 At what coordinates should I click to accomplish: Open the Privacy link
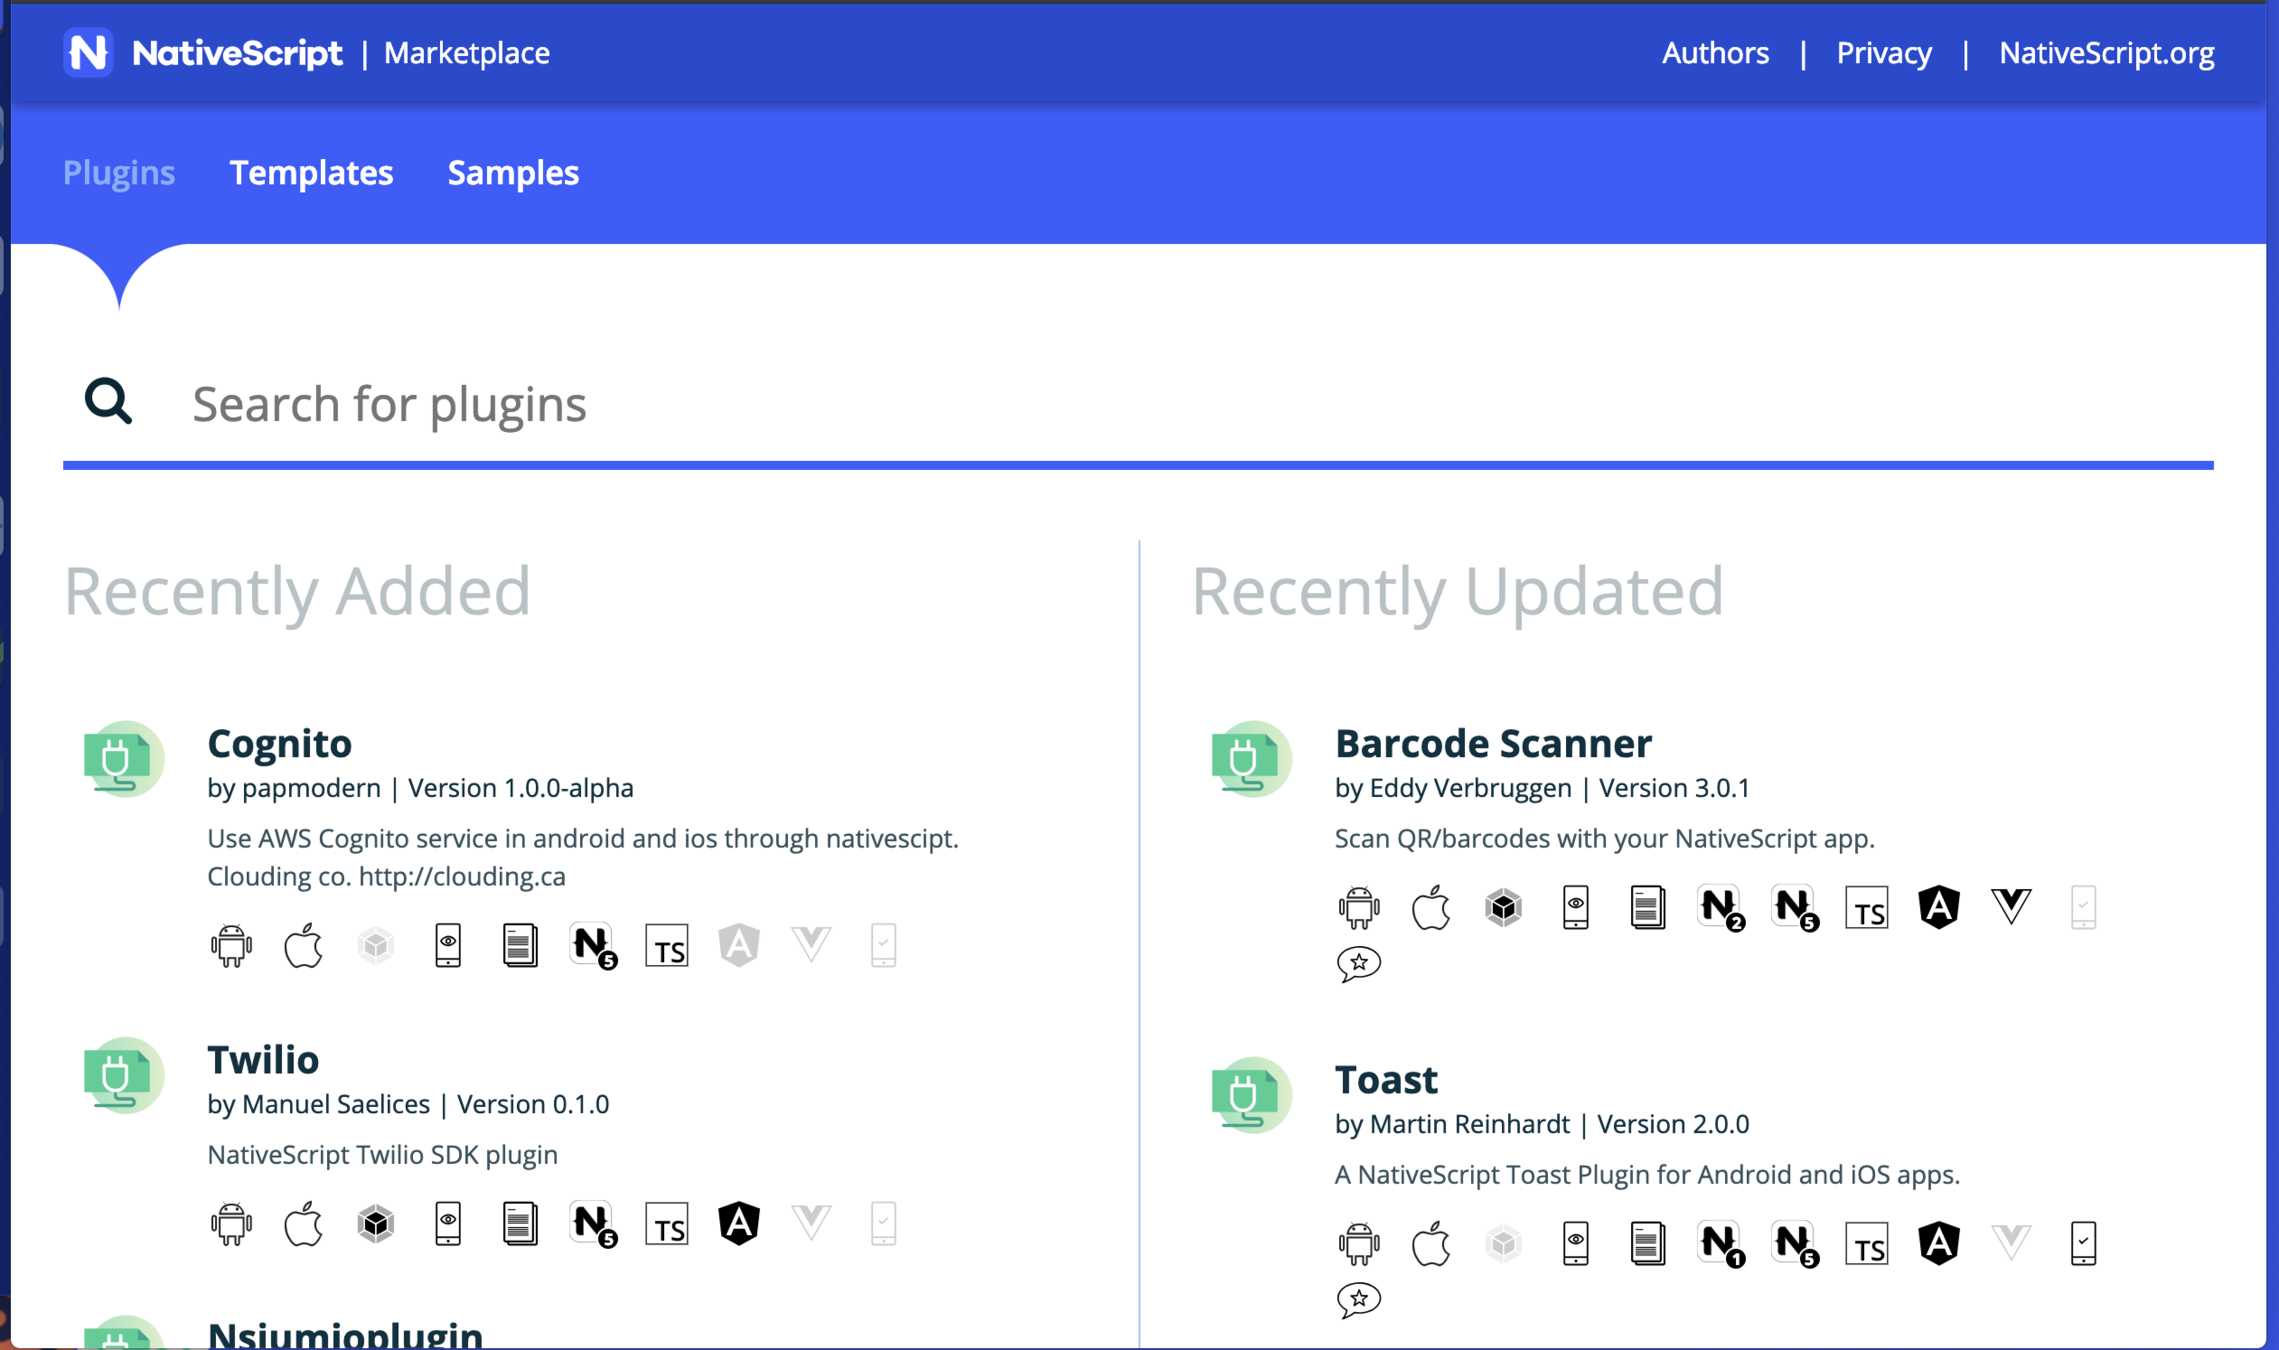(x=1883, y=53)
